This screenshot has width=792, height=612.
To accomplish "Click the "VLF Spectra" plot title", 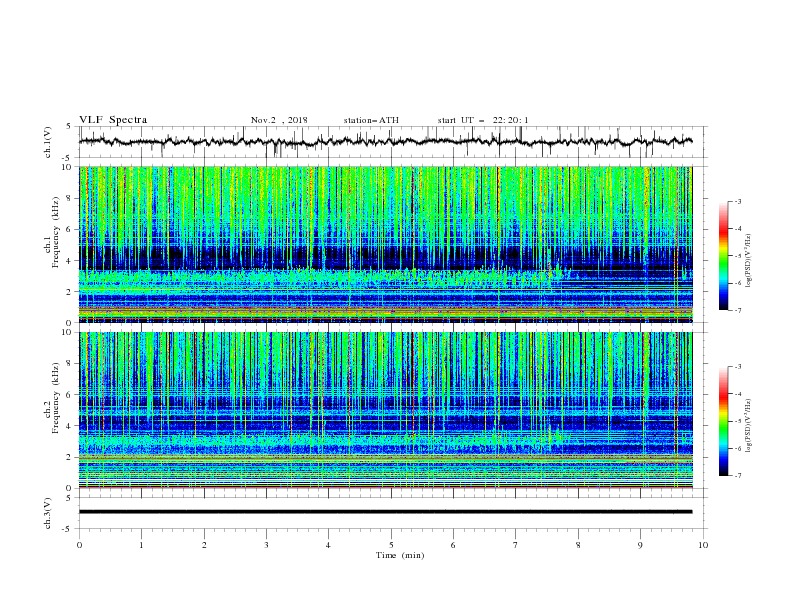I will (x=113, y=120).
